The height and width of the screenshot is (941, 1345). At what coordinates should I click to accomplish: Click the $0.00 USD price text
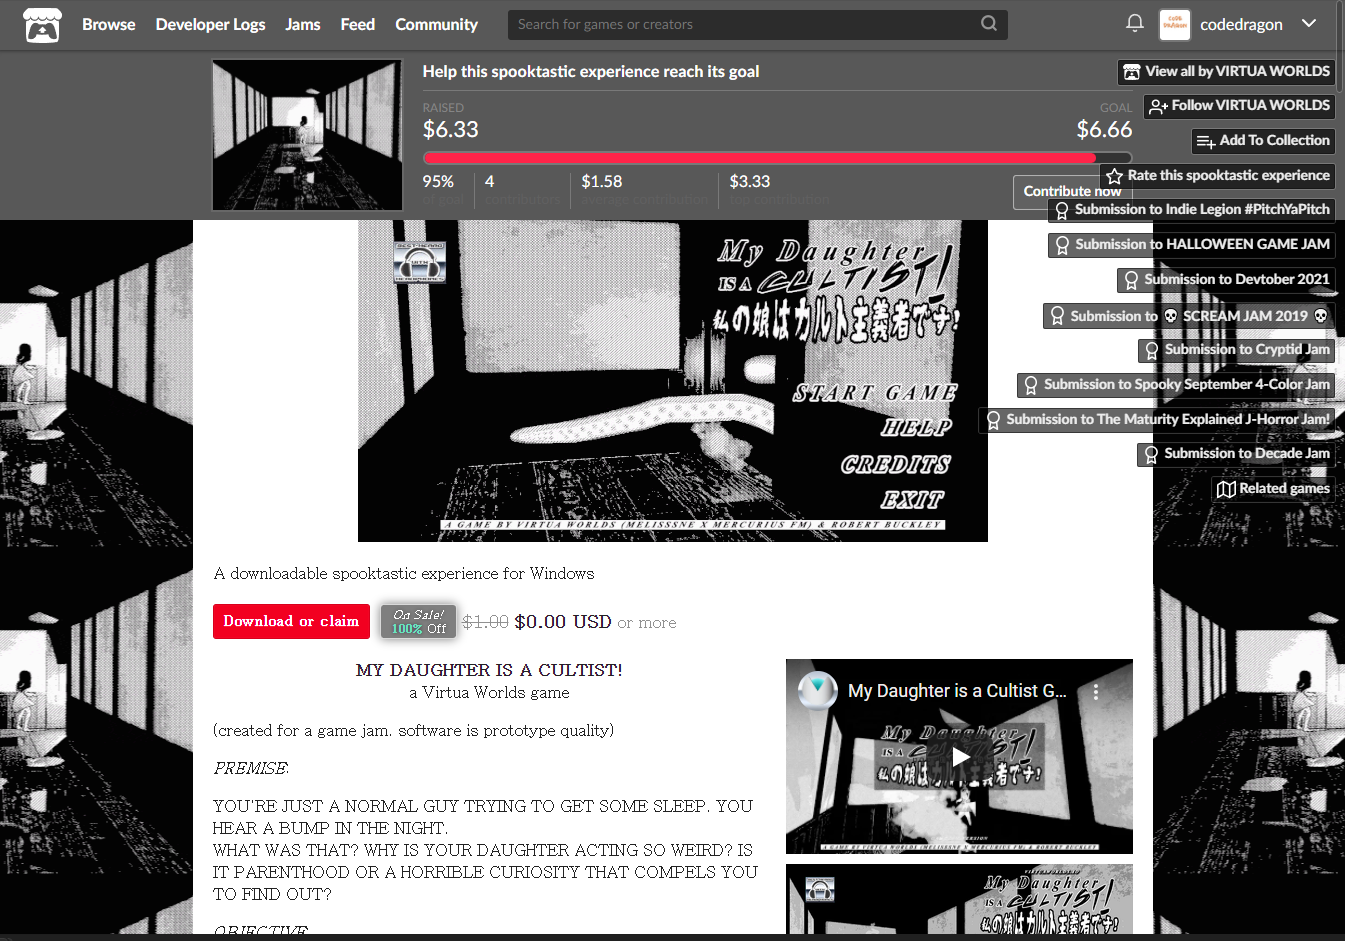pos(563,622)
